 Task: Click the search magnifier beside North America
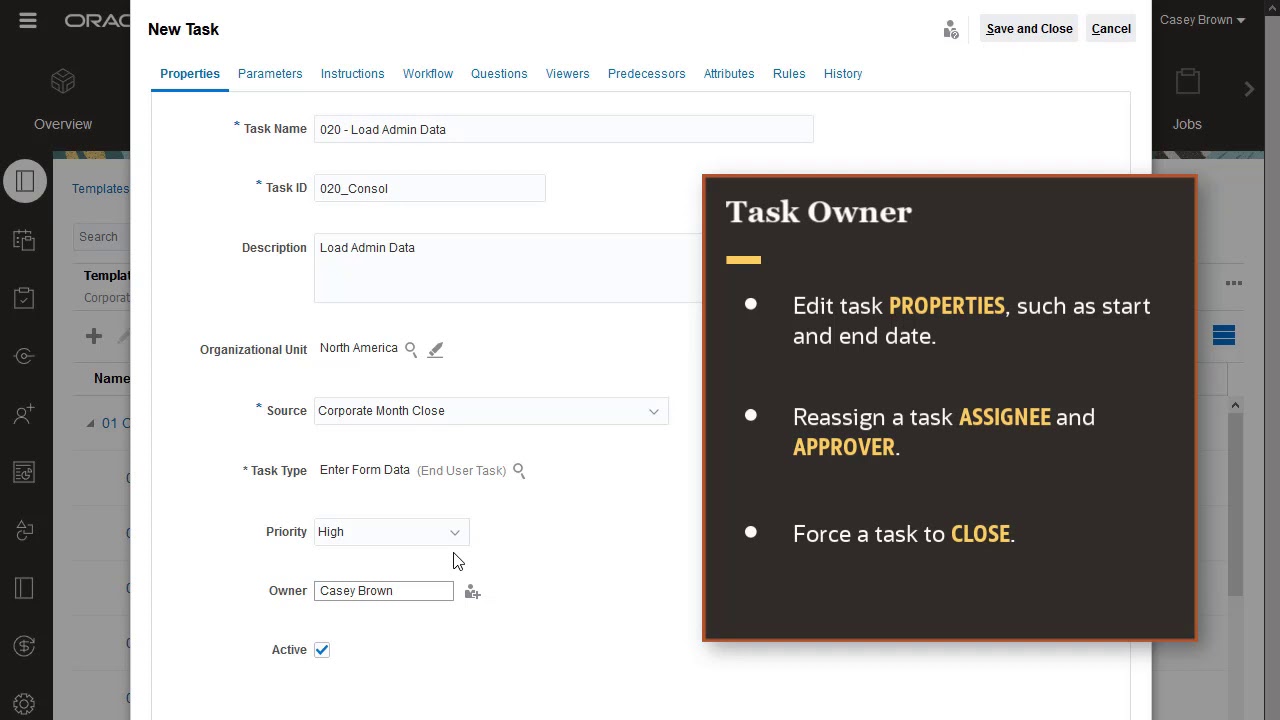click(x=411, y=349)
